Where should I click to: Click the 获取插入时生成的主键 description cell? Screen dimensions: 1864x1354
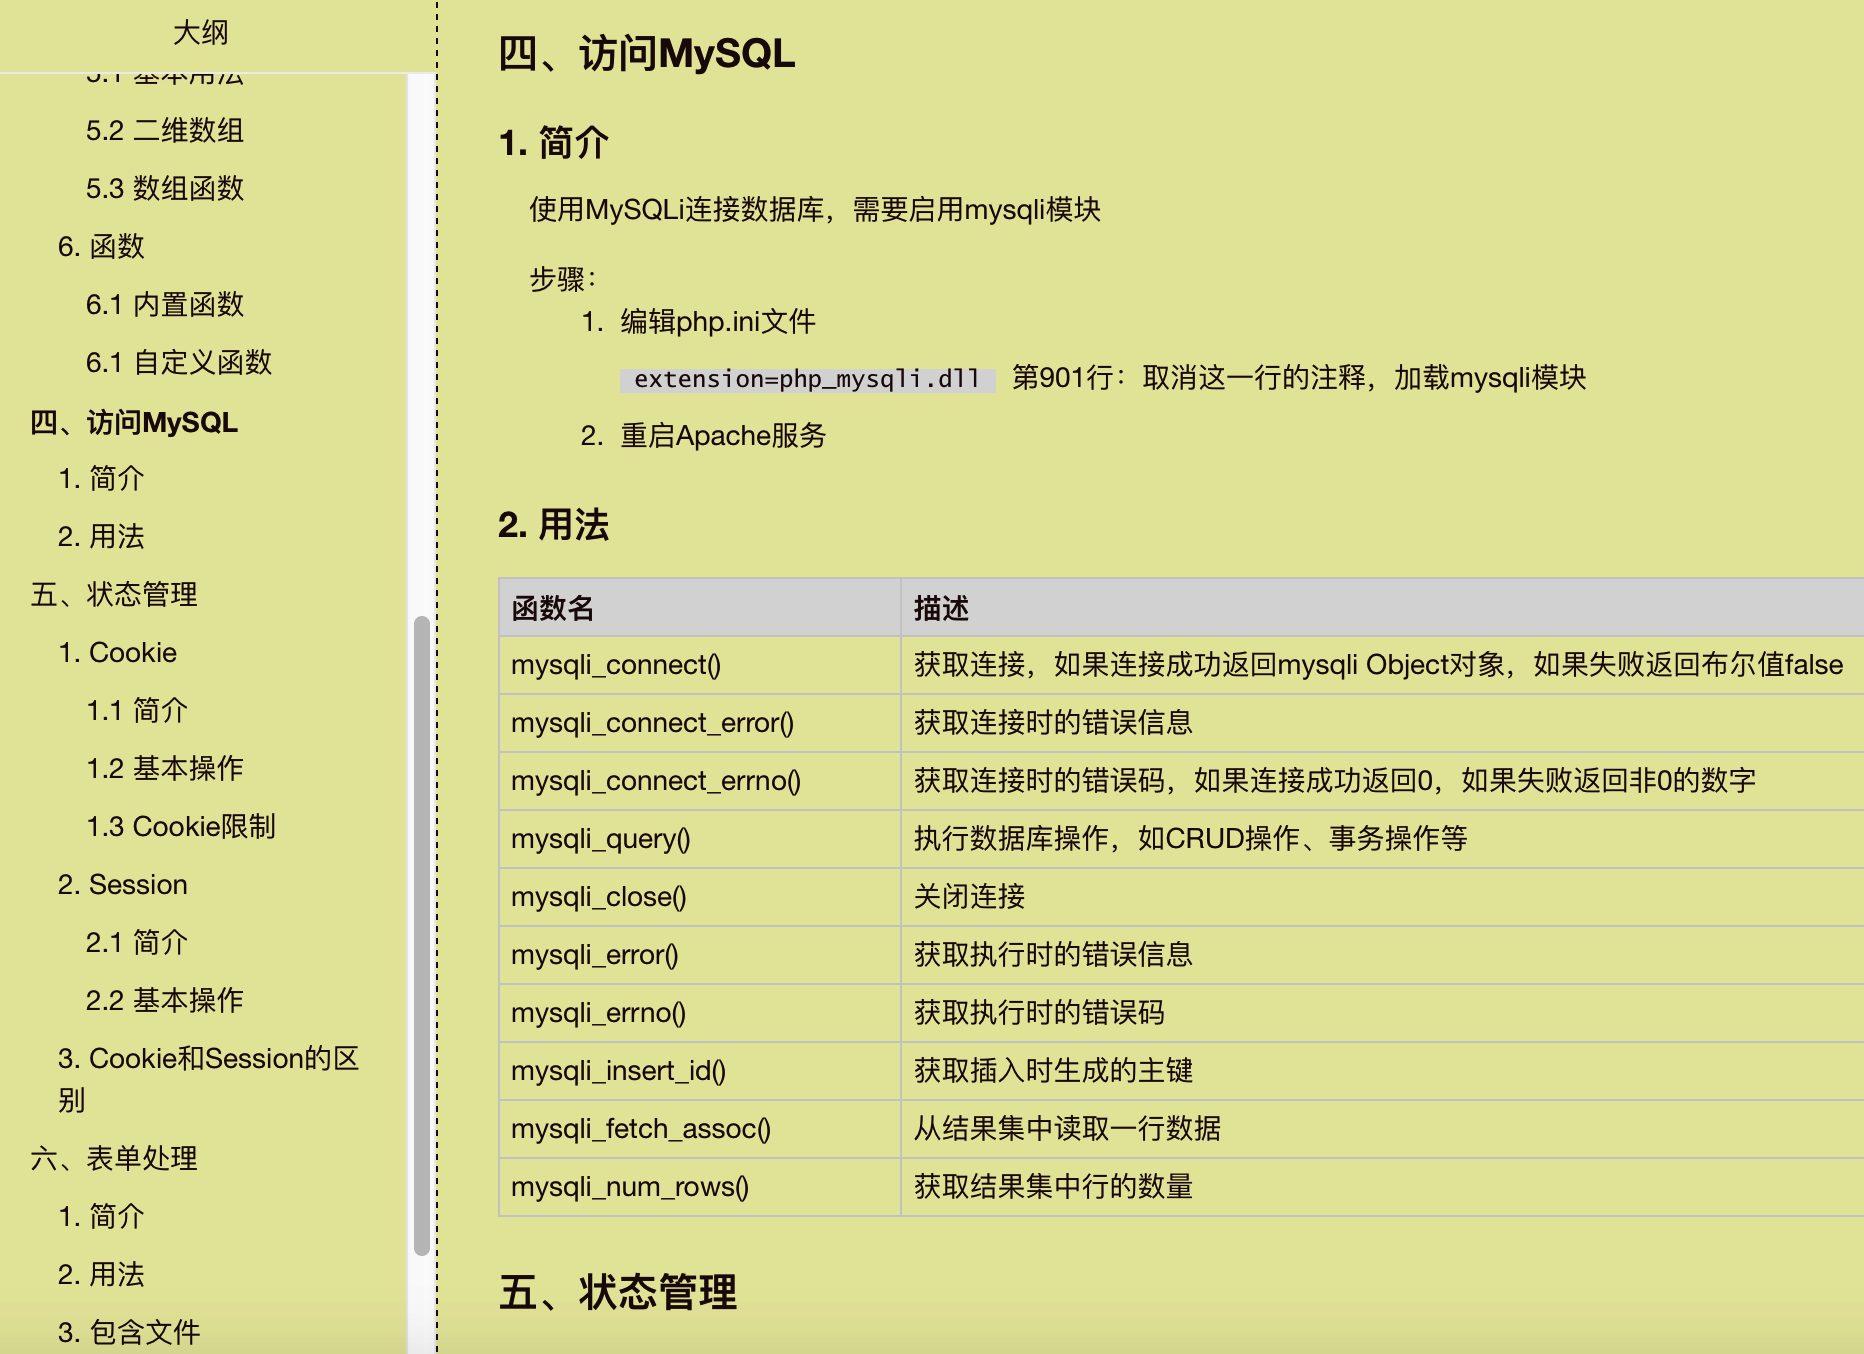click(1382, 1071)
